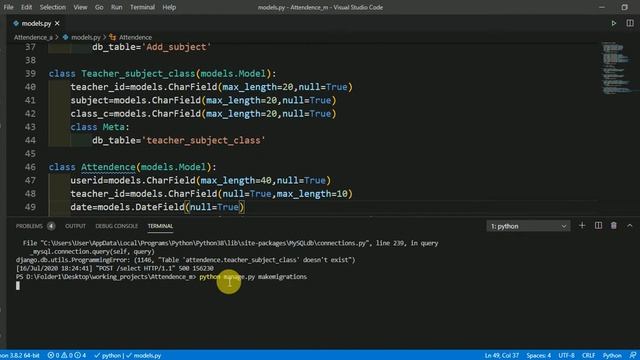Click 'teacher_subject_class' string on line 44
This screenshot has height=360, width=640.
(x=203, y=140)
